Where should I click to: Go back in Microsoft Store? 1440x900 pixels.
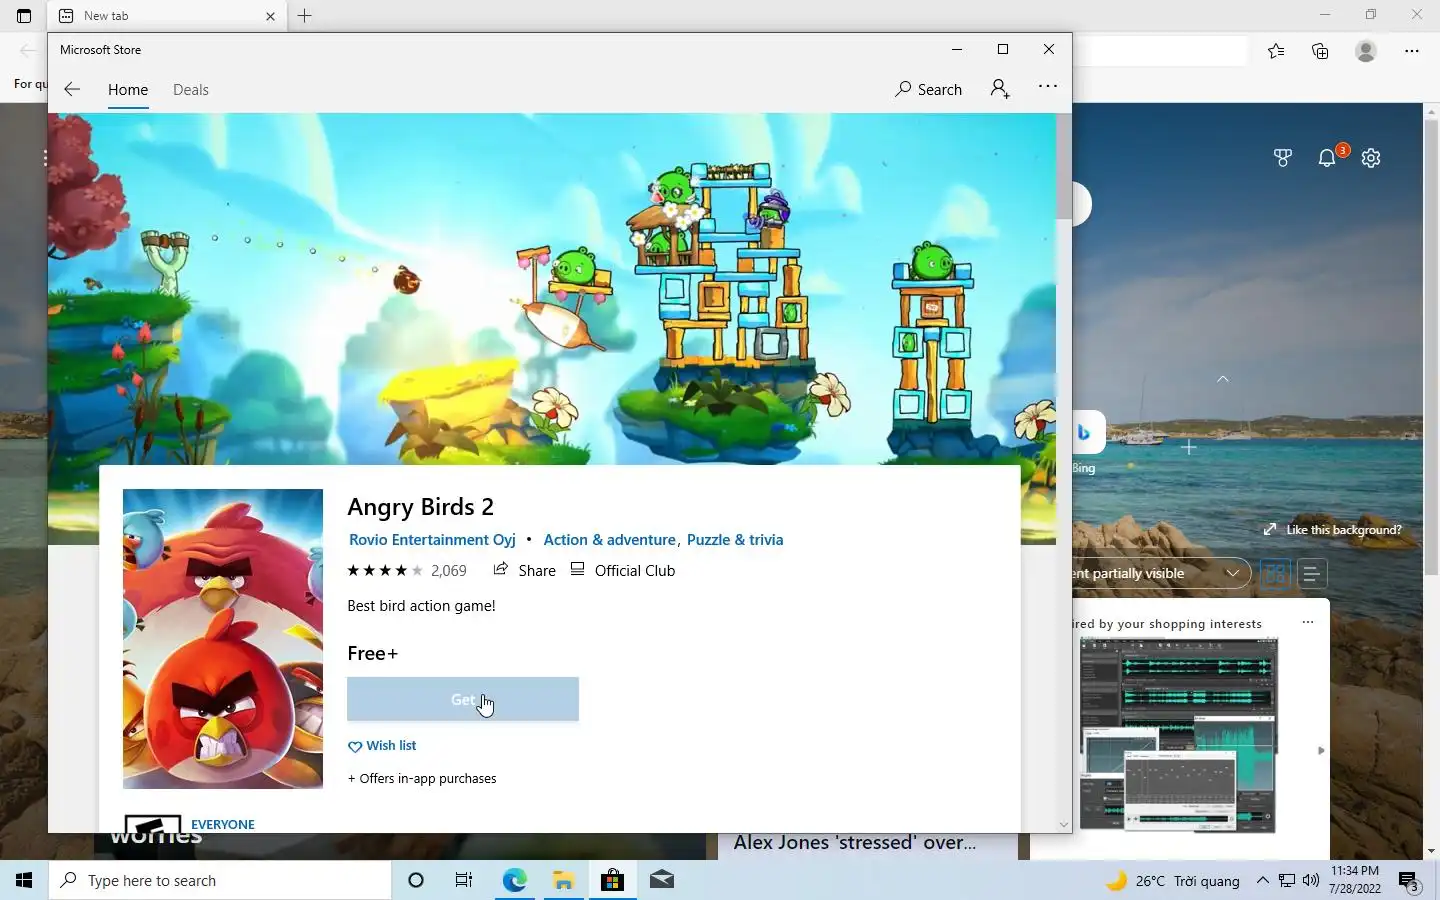coord(71,89)
